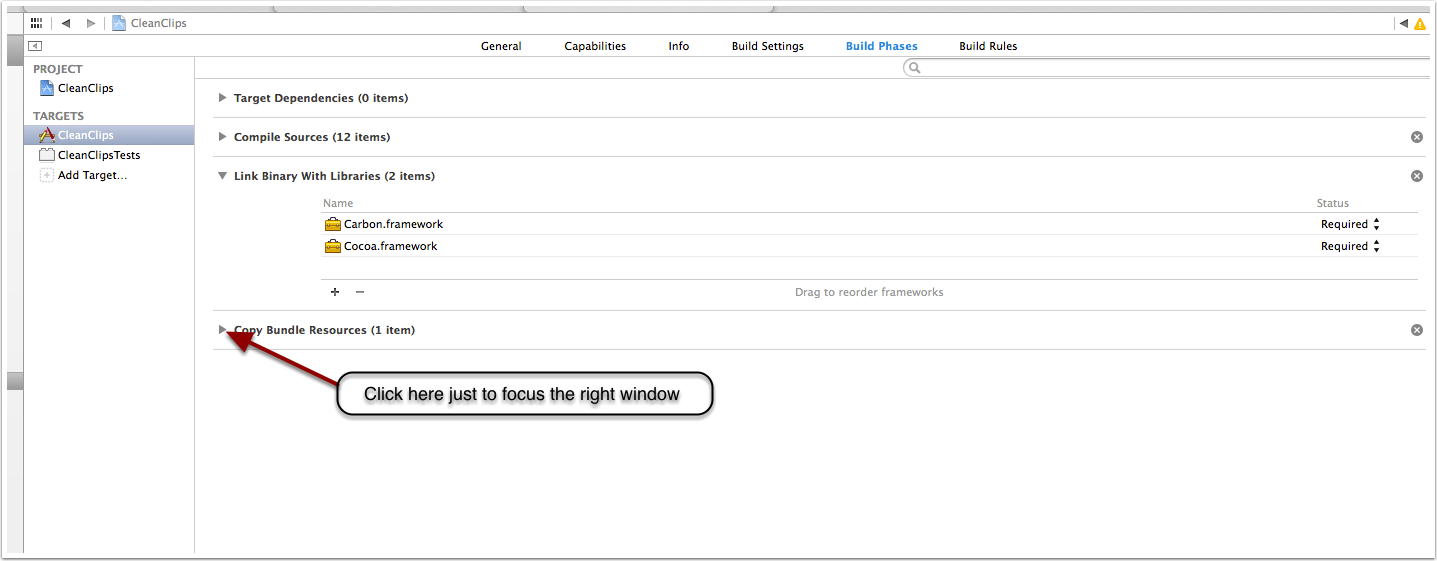Viewport: 1437px width, 561px height.
Task: Expand the Compile Sources section
Action: (222, 137)
